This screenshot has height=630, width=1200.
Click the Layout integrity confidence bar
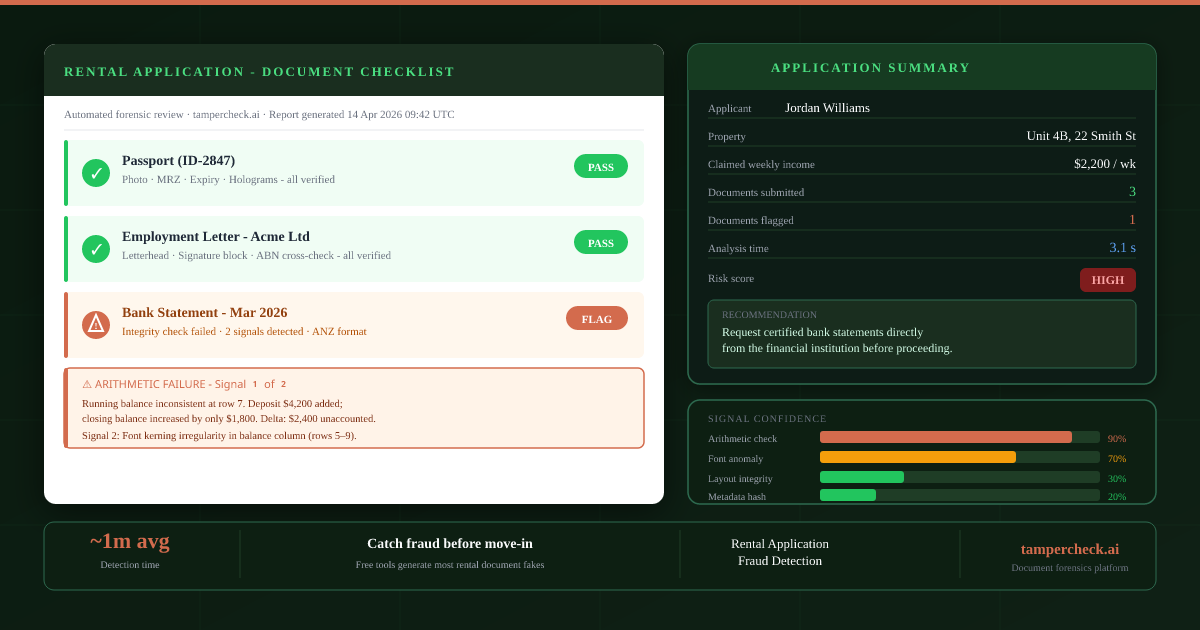(x=960, y=477)
